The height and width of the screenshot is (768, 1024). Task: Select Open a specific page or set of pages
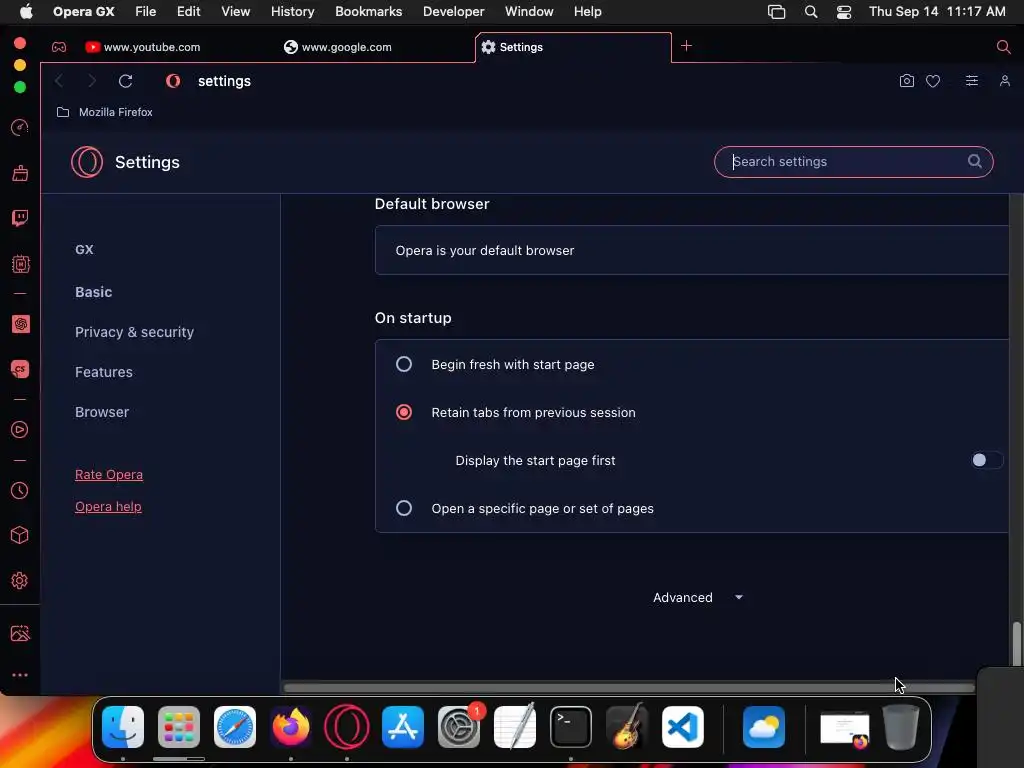click(404, 508)
